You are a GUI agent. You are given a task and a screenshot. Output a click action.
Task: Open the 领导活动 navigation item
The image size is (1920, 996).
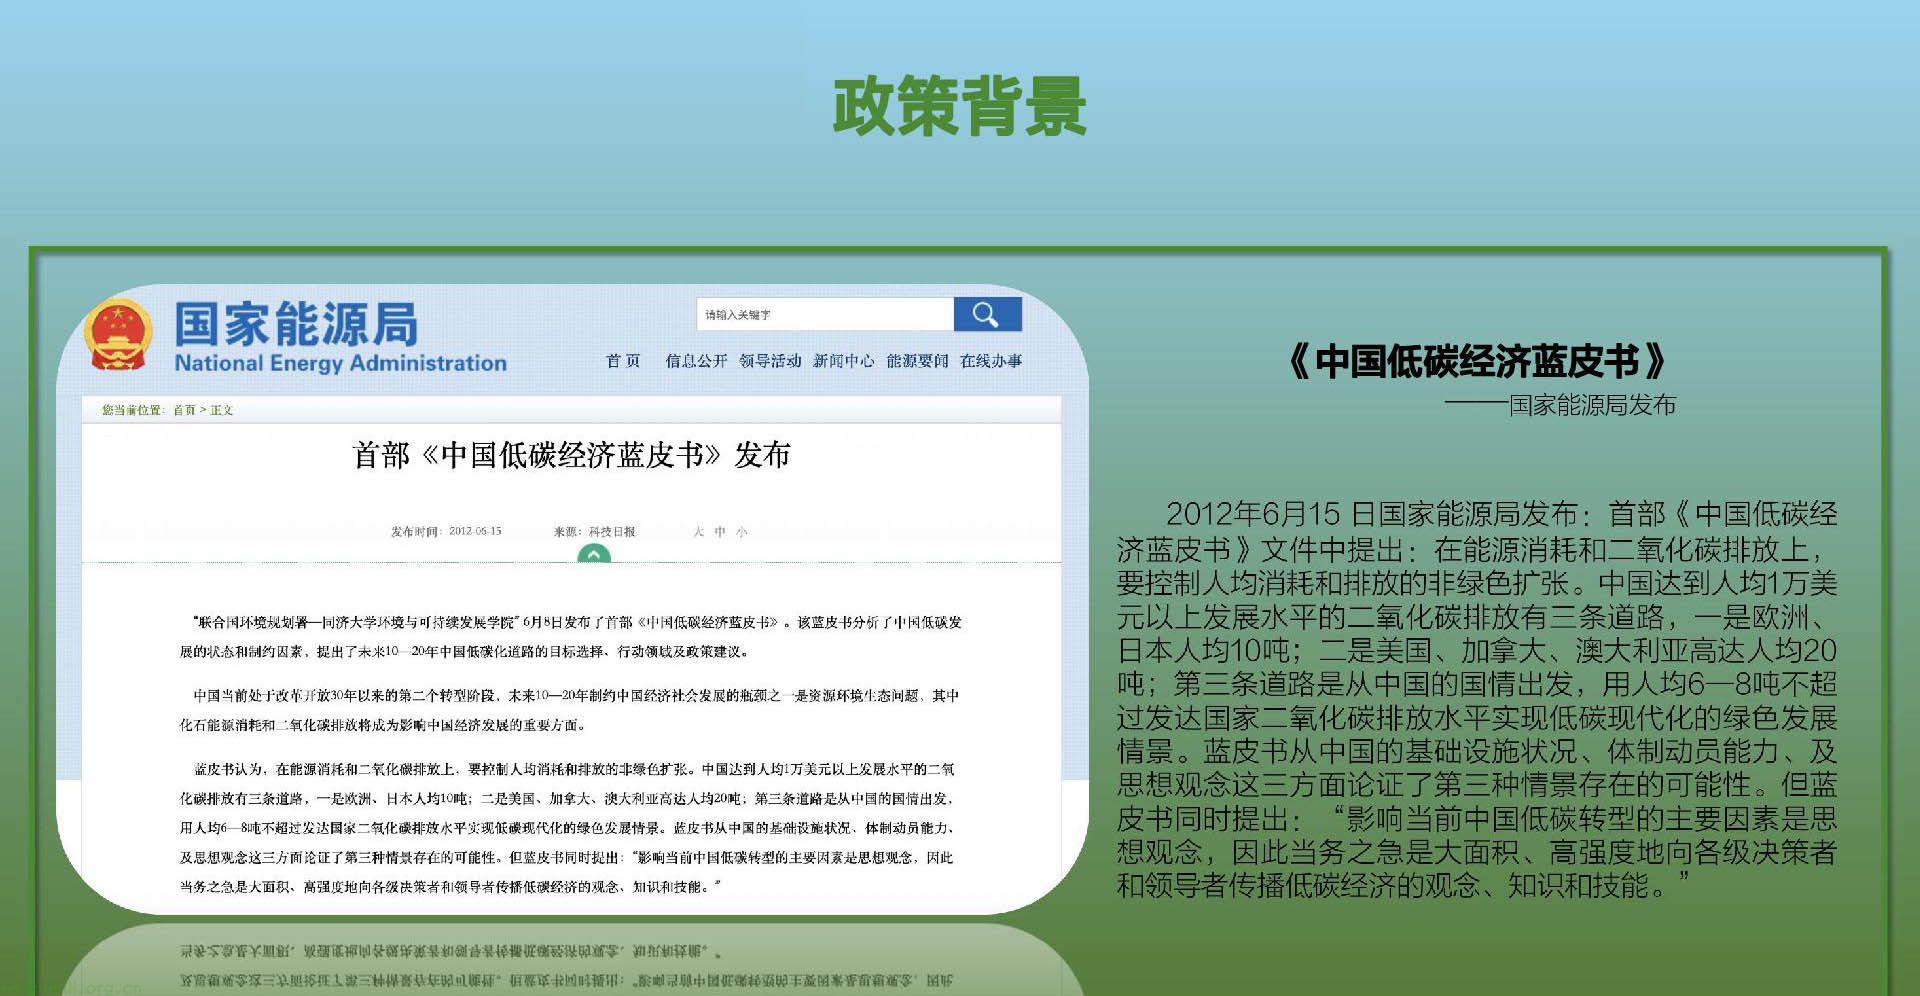click(x=770, y=361)
